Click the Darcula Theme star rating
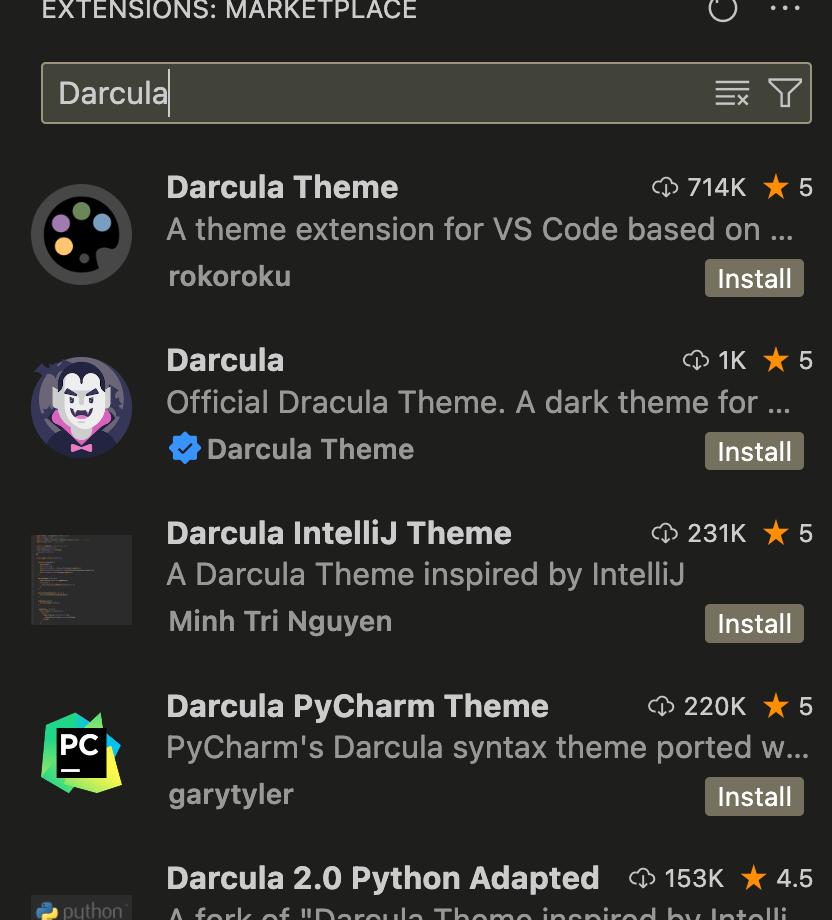Screen dimensions: 832x920 coord(787,188)
